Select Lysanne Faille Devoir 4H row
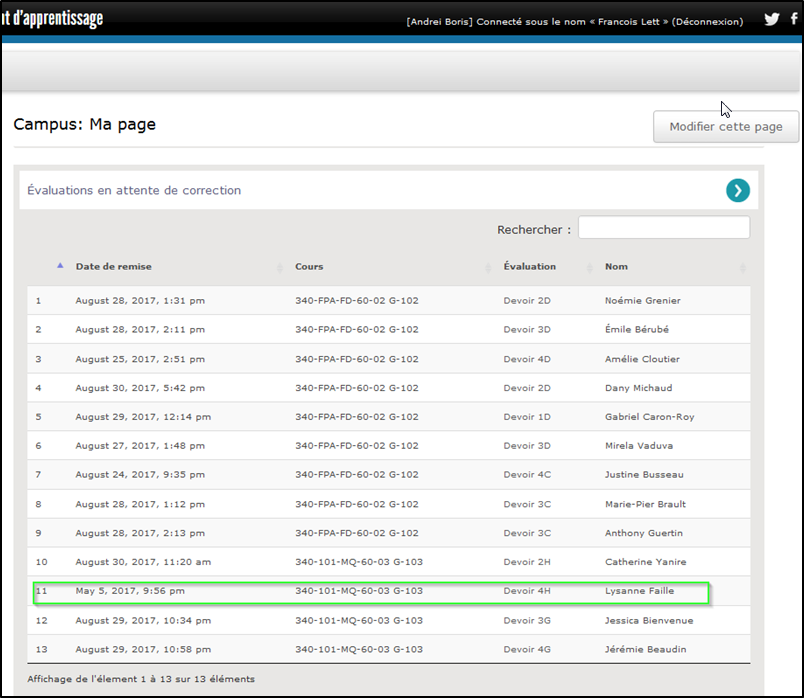 click(x=370, y=591)
